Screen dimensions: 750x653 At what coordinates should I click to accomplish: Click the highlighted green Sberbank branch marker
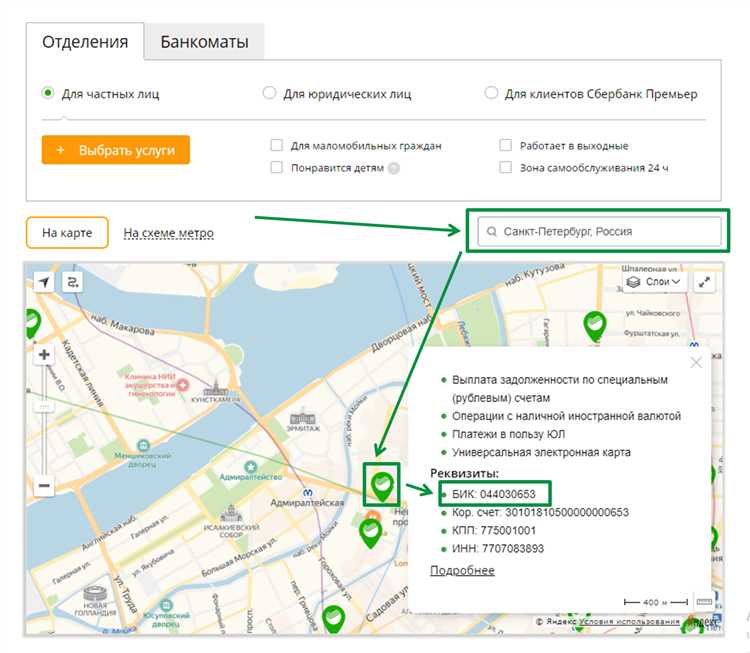tap(381, 485)
